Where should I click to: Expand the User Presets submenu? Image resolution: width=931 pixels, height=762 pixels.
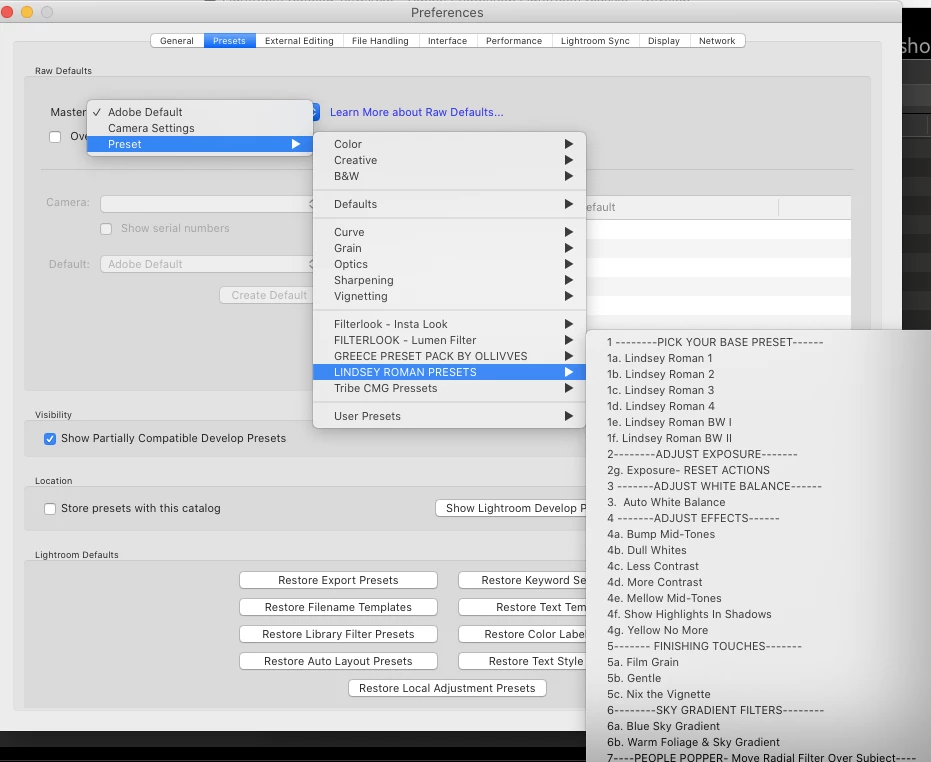click(449, 416)
